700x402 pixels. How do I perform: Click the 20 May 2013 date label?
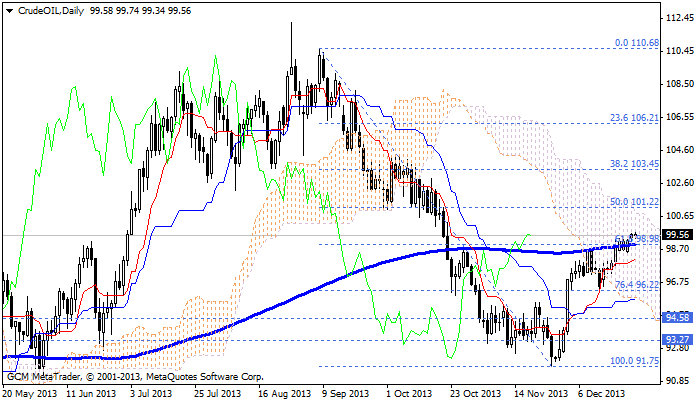(29, 393)
